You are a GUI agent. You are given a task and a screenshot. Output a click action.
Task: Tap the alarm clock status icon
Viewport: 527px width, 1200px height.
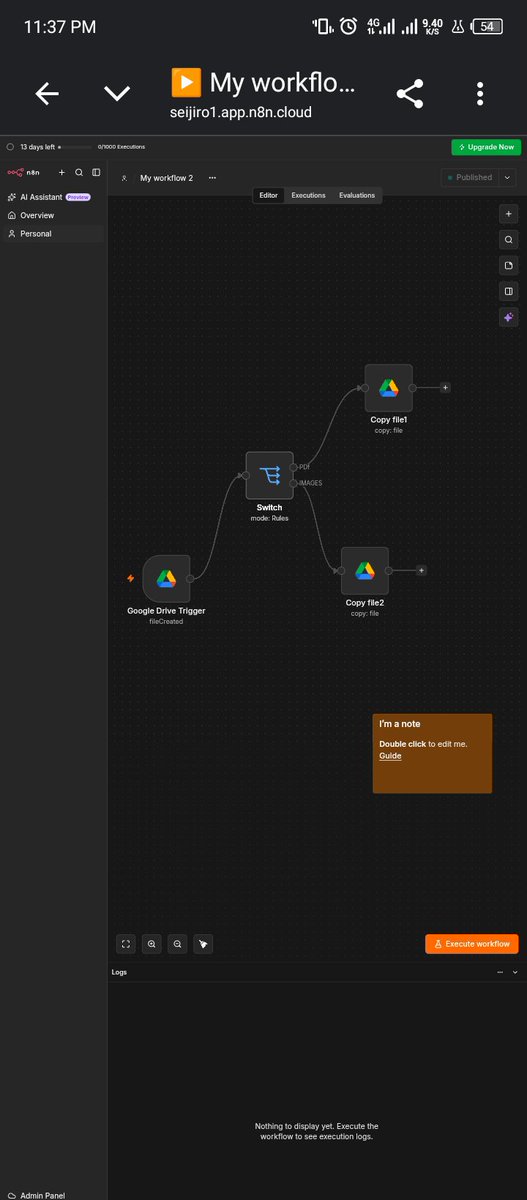pyautogui.click(x=348, y=27)
